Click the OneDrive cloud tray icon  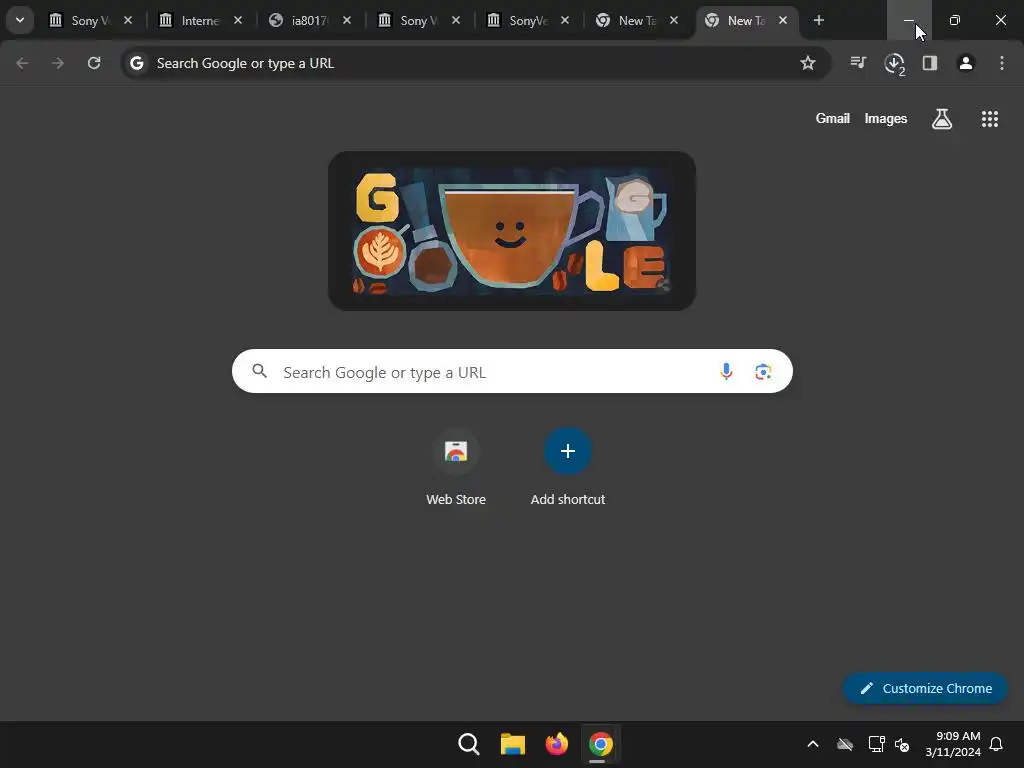(845, 744)
